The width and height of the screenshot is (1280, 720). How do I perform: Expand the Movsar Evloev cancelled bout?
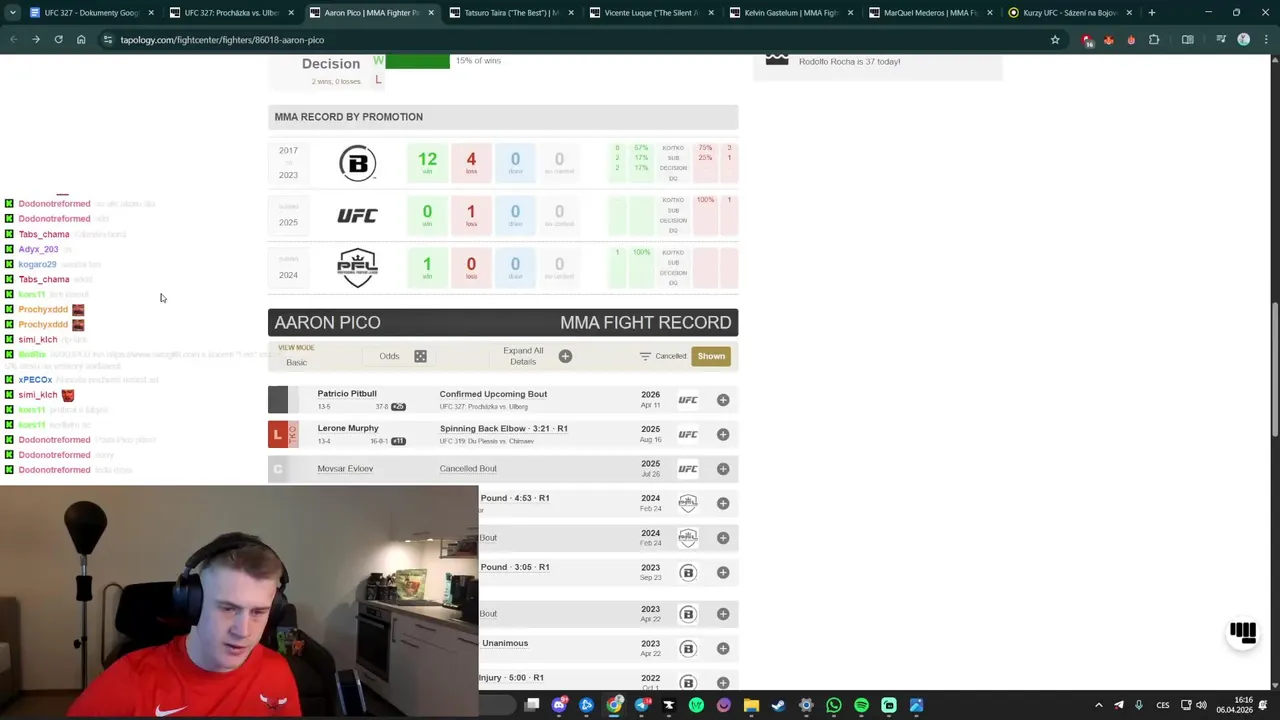click(x=723, y=469)
